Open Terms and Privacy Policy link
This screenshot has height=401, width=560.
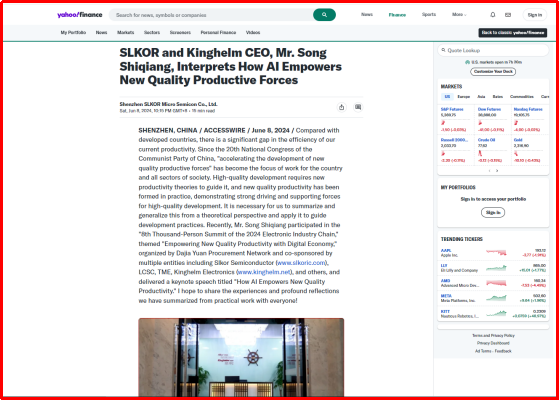tap(493, 336)
